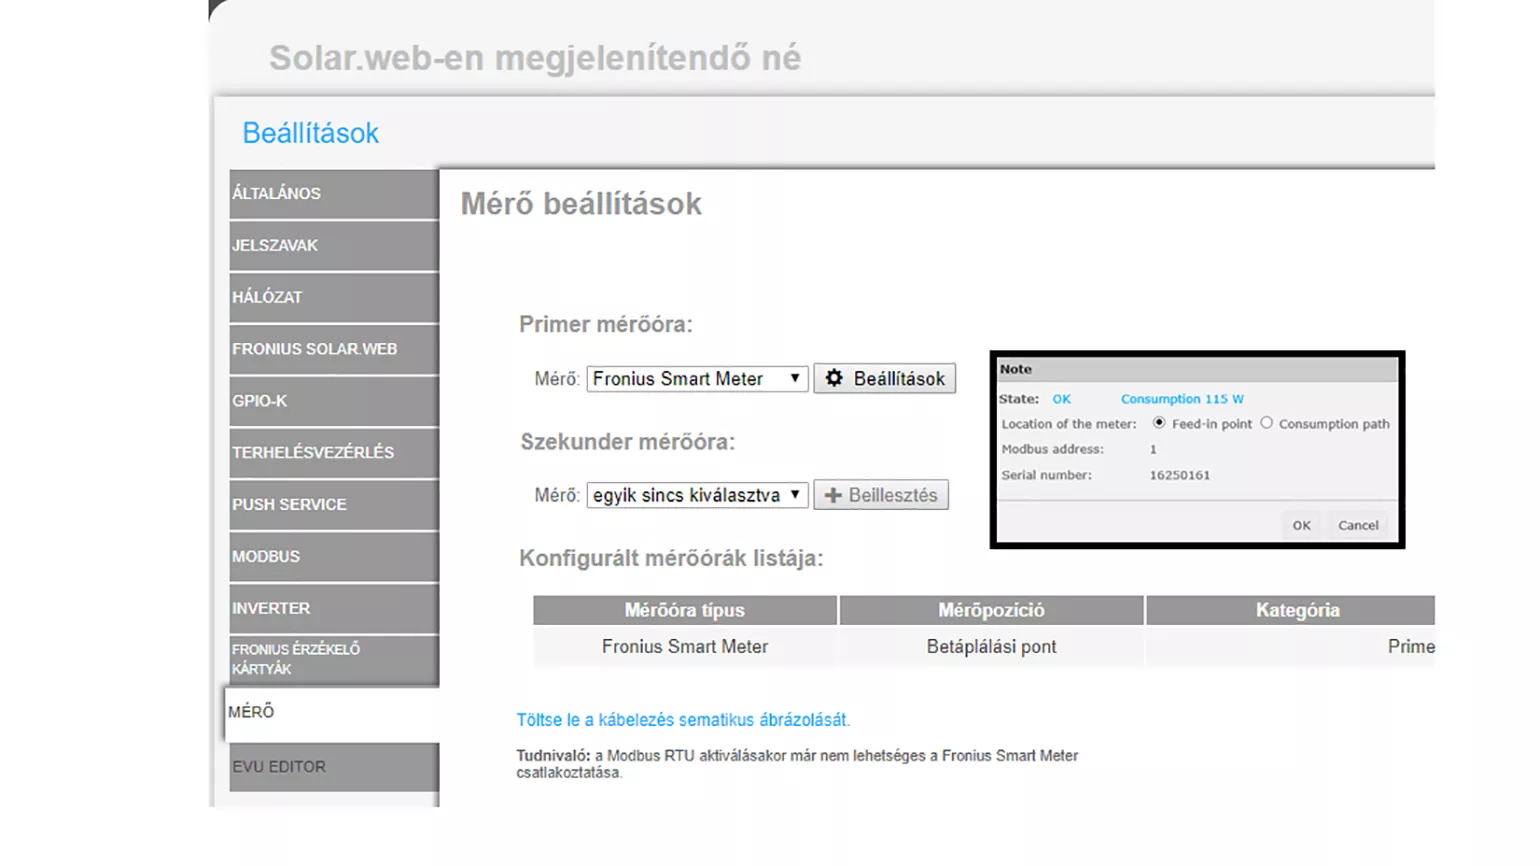1540x866 pixels.
Task: Select the MÉRŐ sidebar tab
Action: (x=333, y=713)
